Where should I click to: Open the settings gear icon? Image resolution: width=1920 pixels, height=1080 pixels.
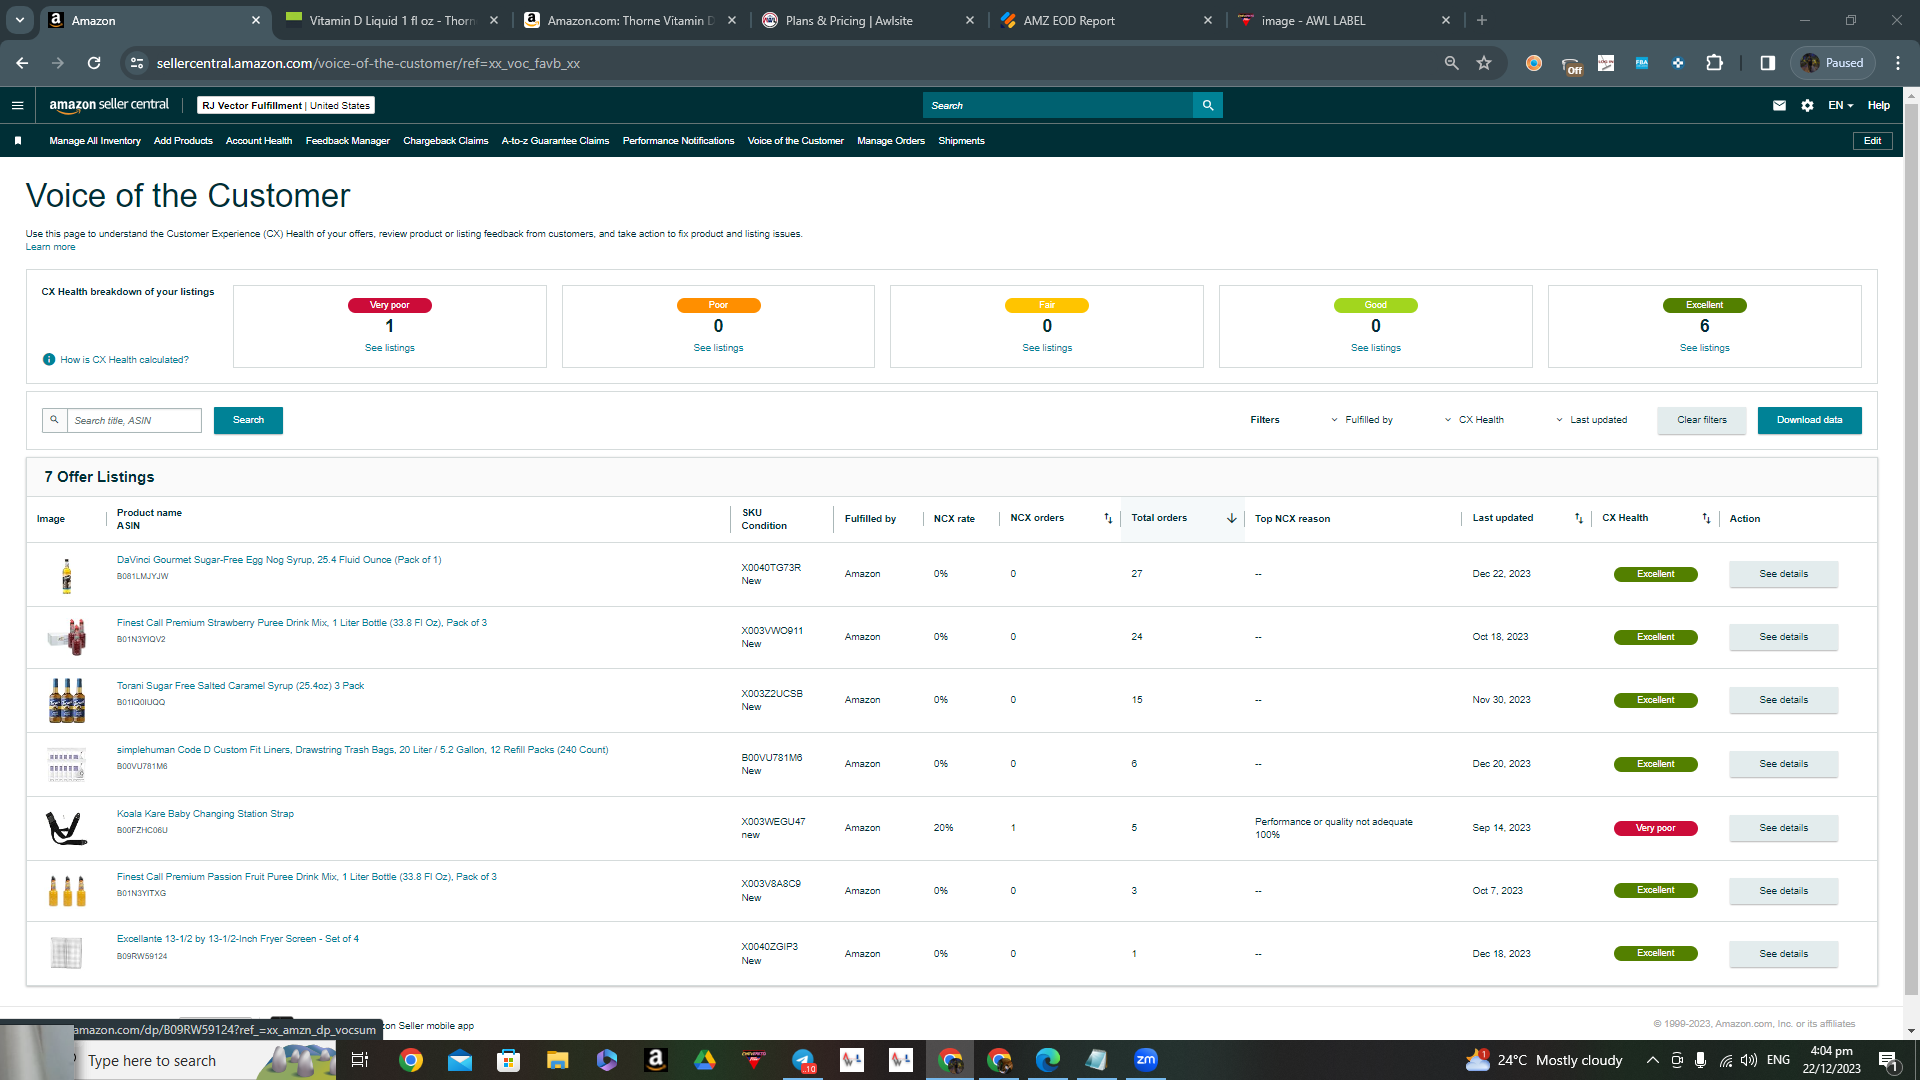tap(1807, 105)
